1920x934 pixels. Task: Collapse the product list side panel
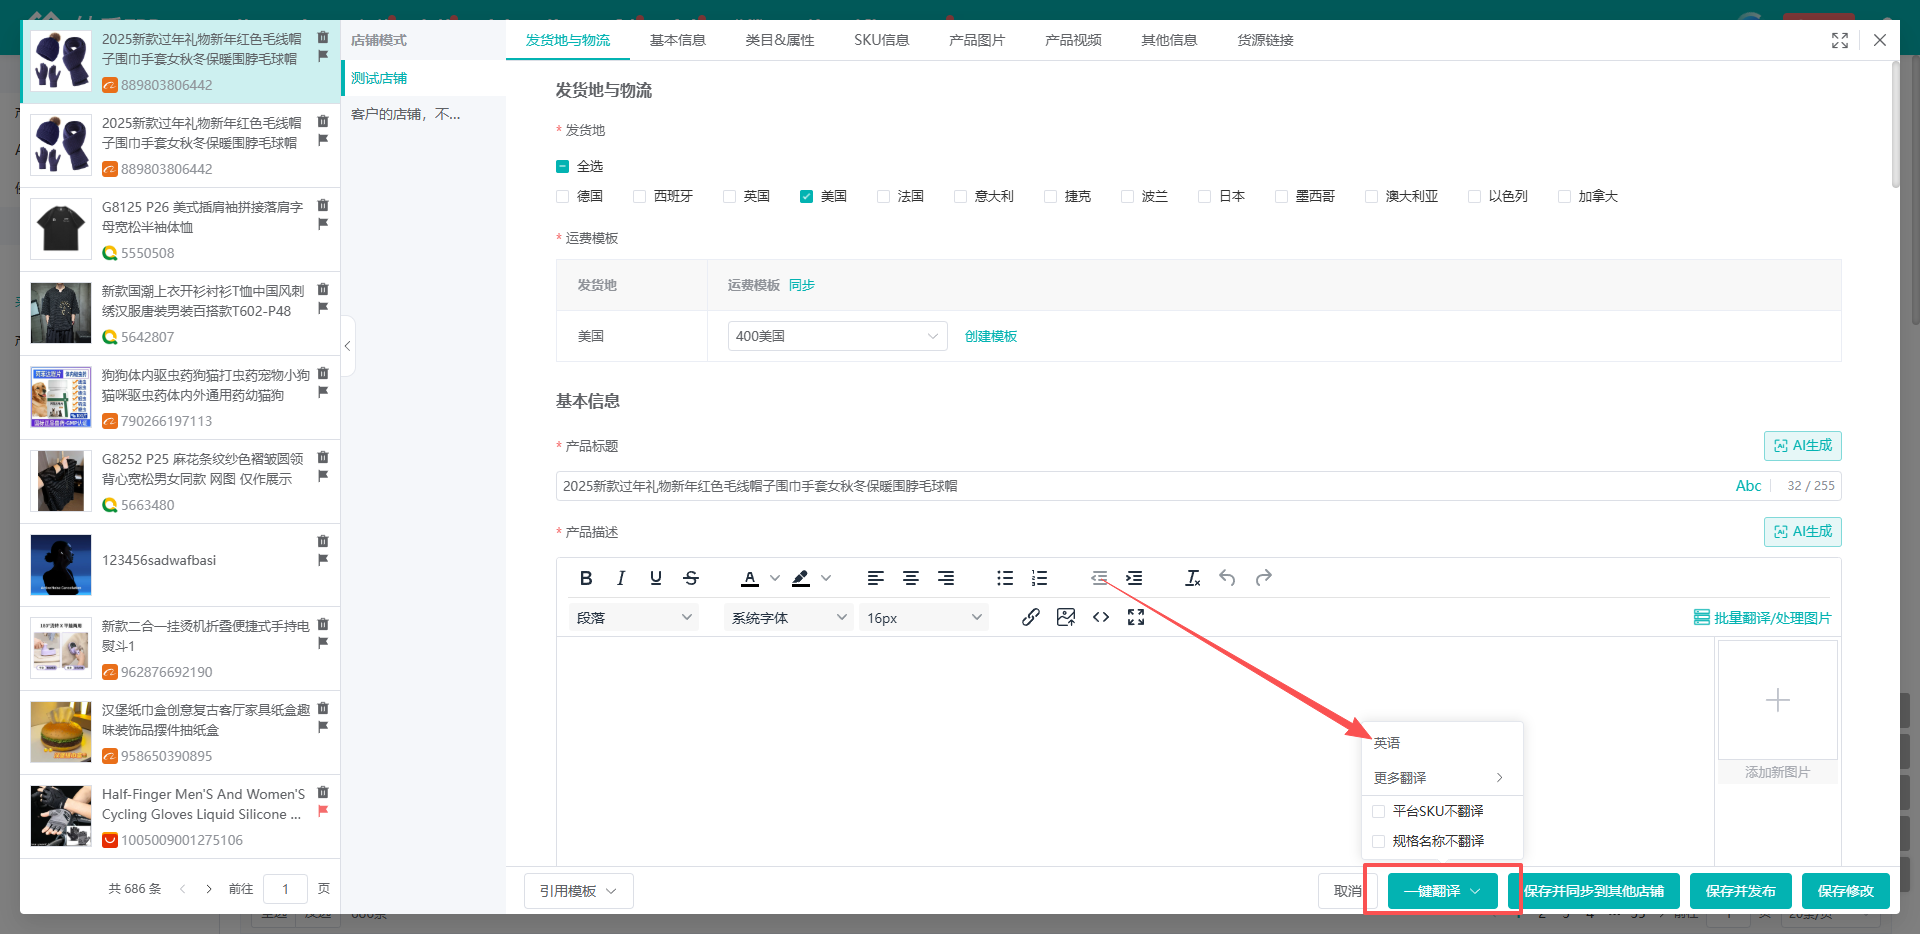347,346
